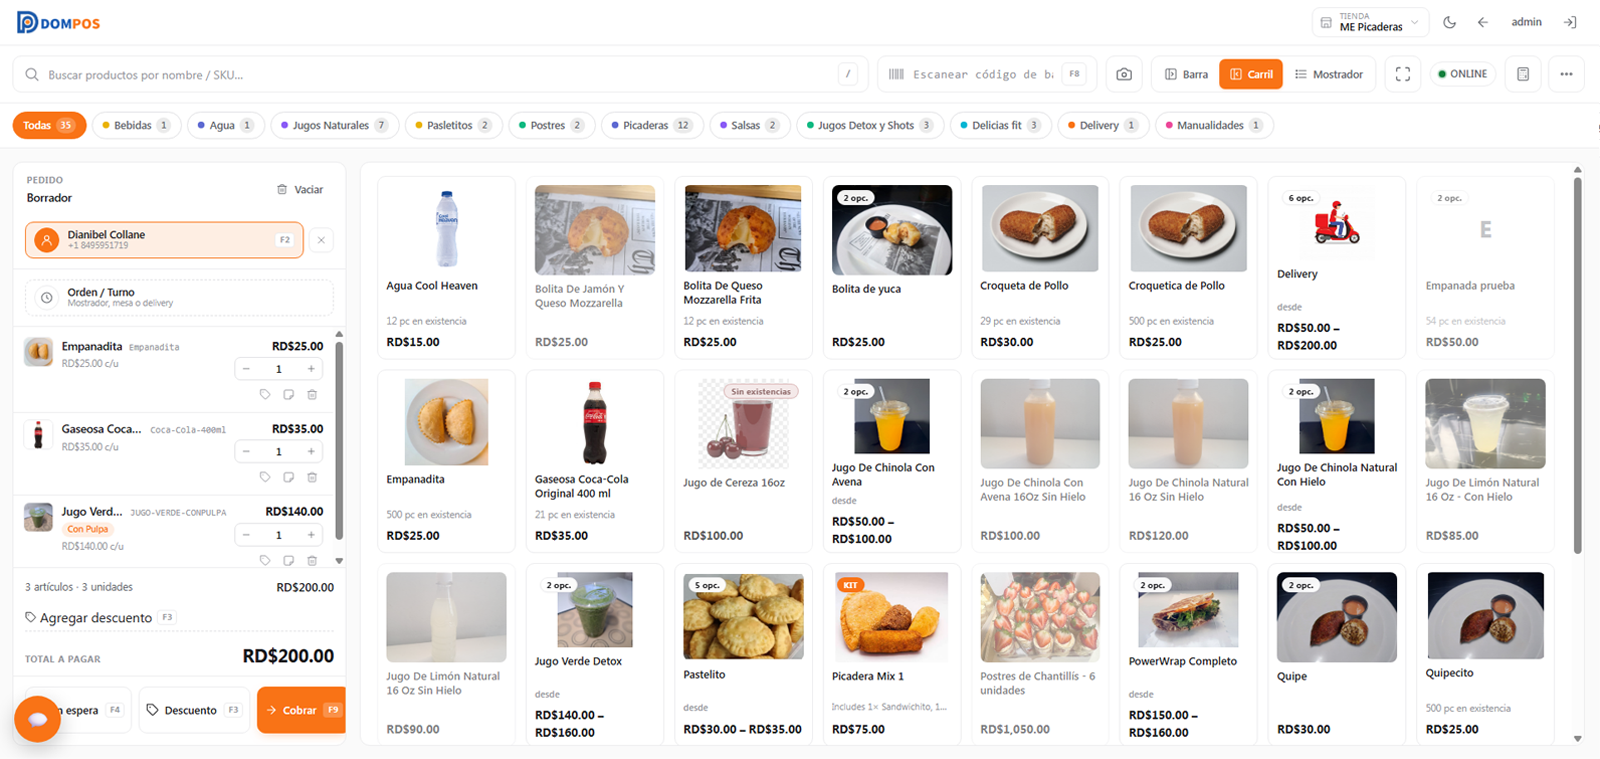This screenshot has height=759, width=1600.
Task: Filter by Delicias fit category
Action: coord(1000,125)
